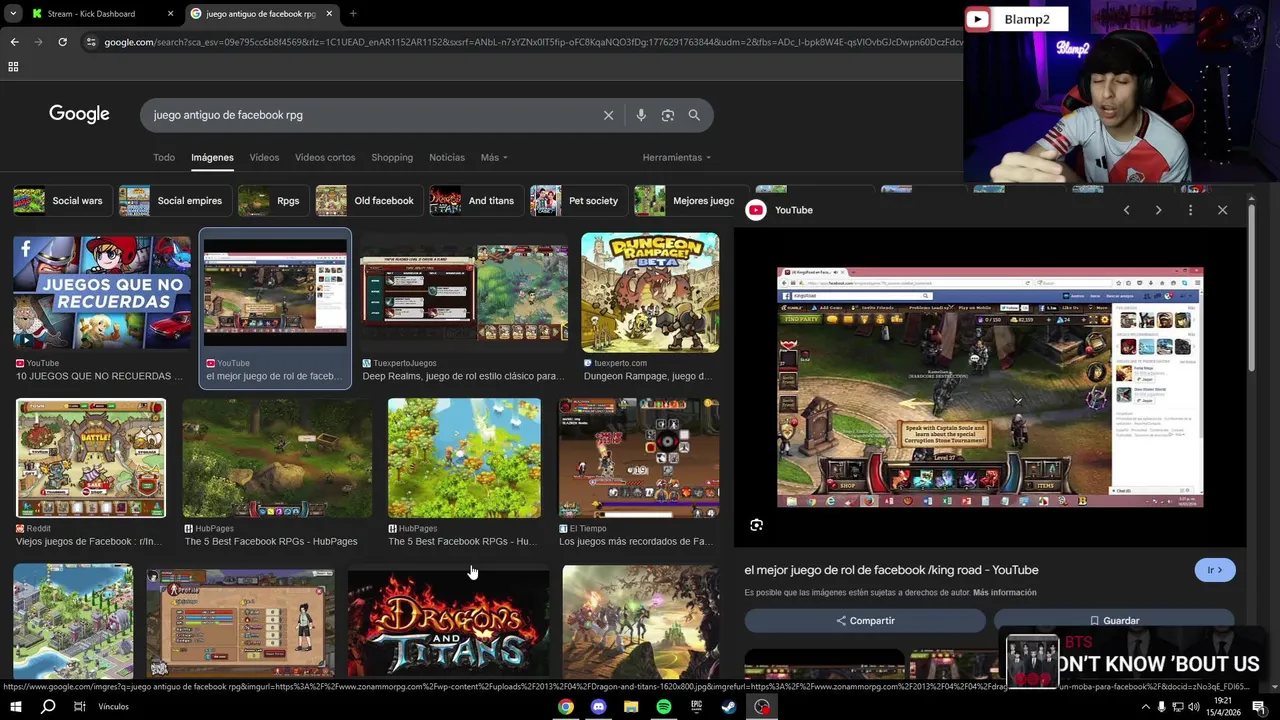Viewport: 1280px width, 720px height.
Task: Expand the tab search dropdown arrow
Action: pos(13,14)
